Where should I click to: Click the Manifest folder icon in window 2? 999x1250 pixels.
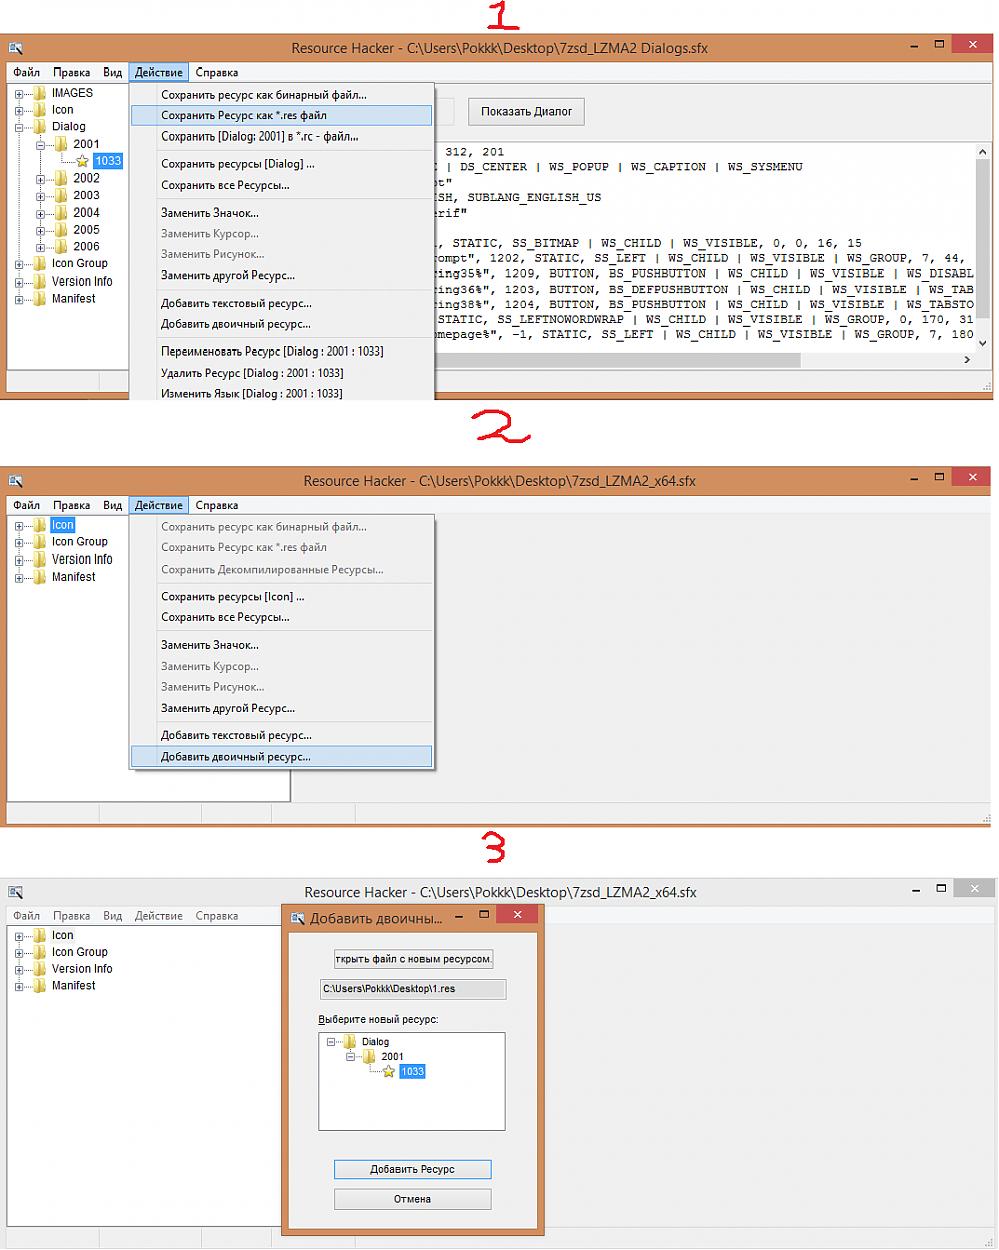(40, 577)
